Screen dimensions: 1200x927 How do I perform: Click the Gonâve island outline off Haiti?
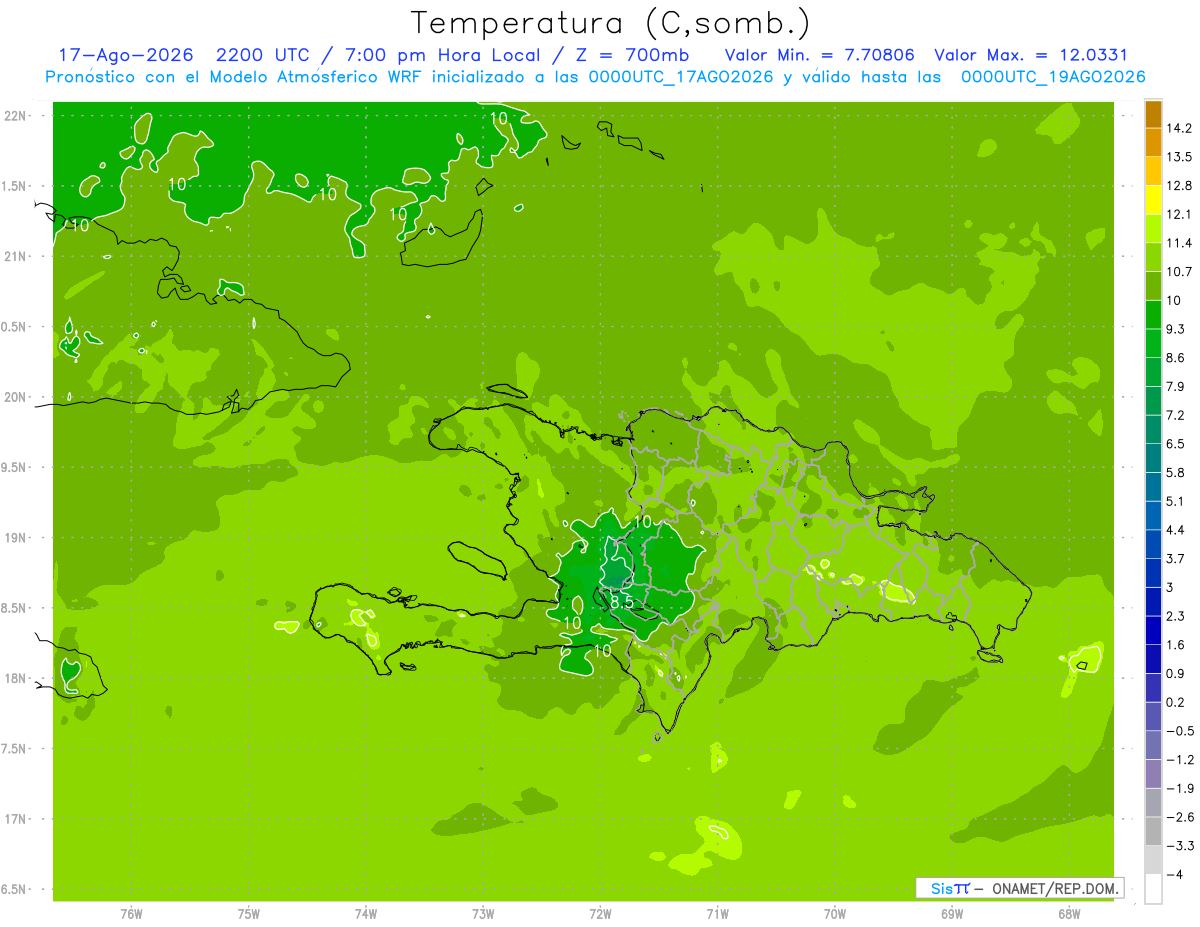point(476,560)
